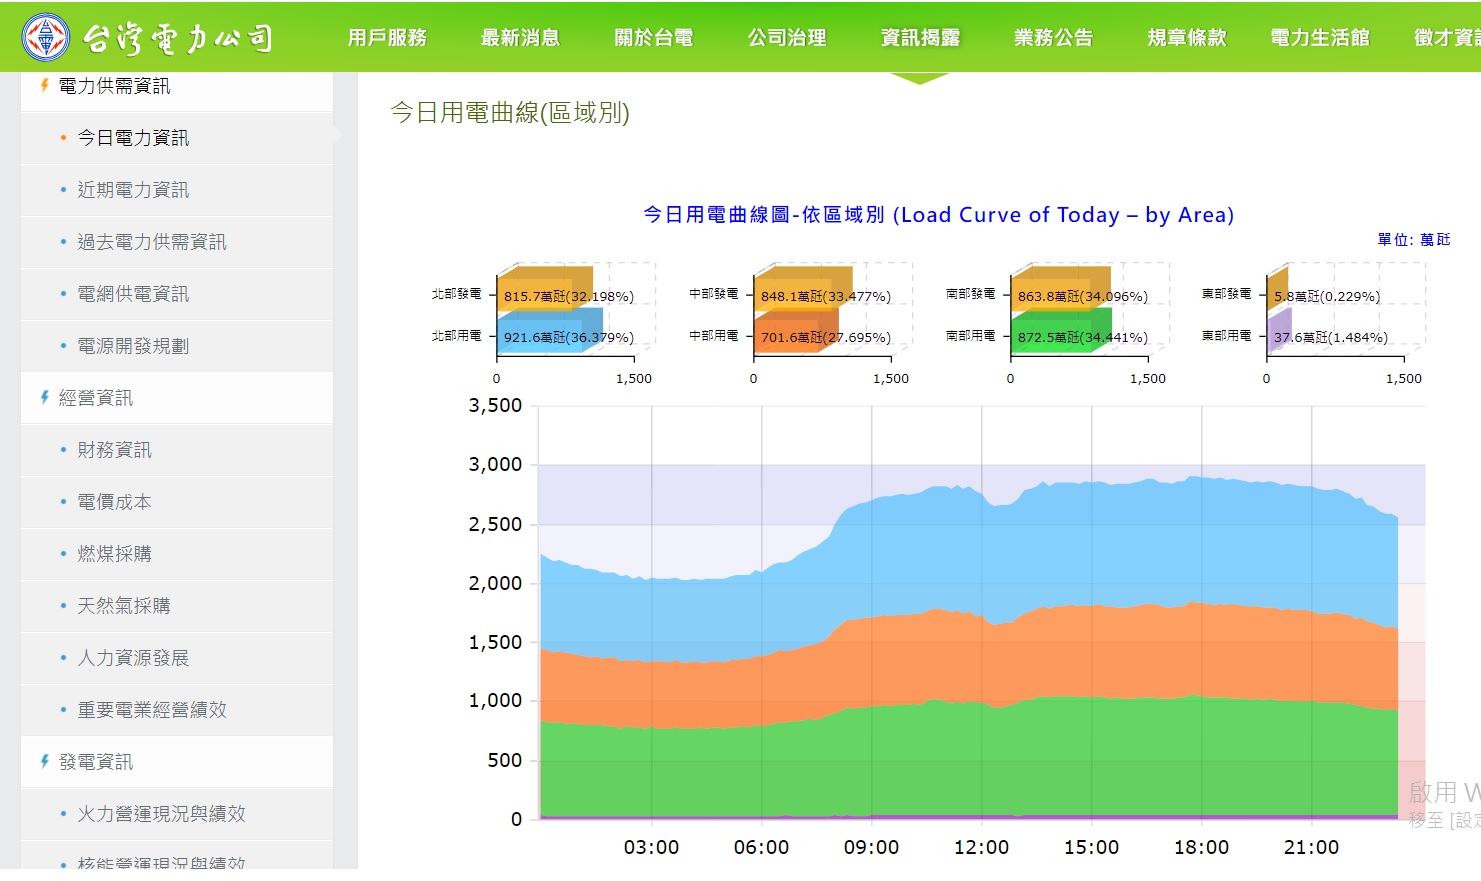Click the 東部用電 37.6萬瓩 bar
Image resolution: width=1481 pixels, height=881 pixels.
tap(1280, 330)
